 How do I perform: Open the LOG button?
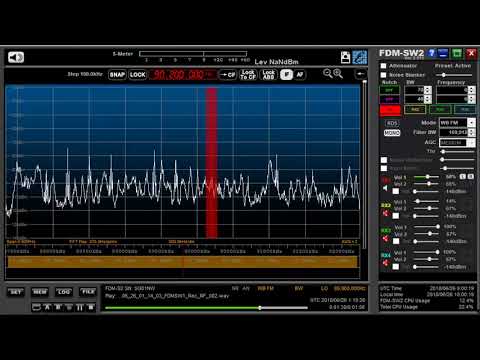point(64,292)
